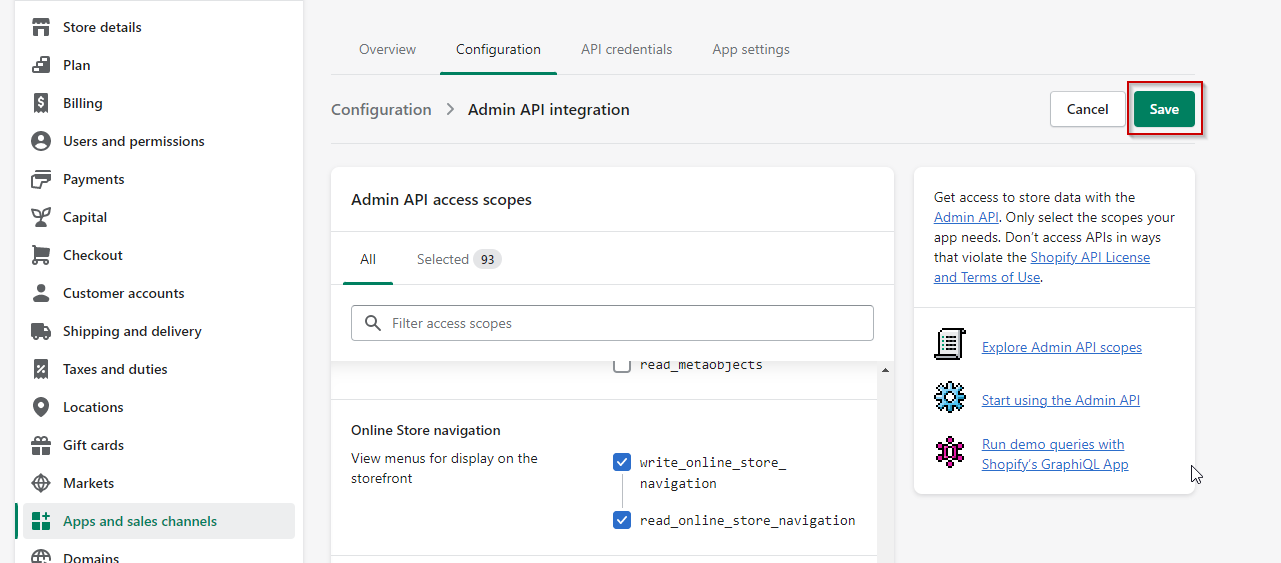The width and height of the screenshot is (1281, 563).
Task: Click the Locations pin icon
Action: (41, 407)
